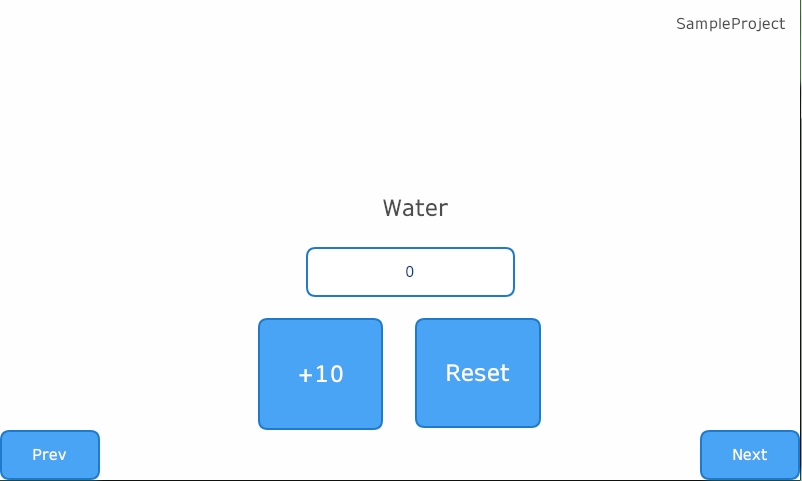
Task: Increase Water using the +10 button
Action: click(320, 374)
